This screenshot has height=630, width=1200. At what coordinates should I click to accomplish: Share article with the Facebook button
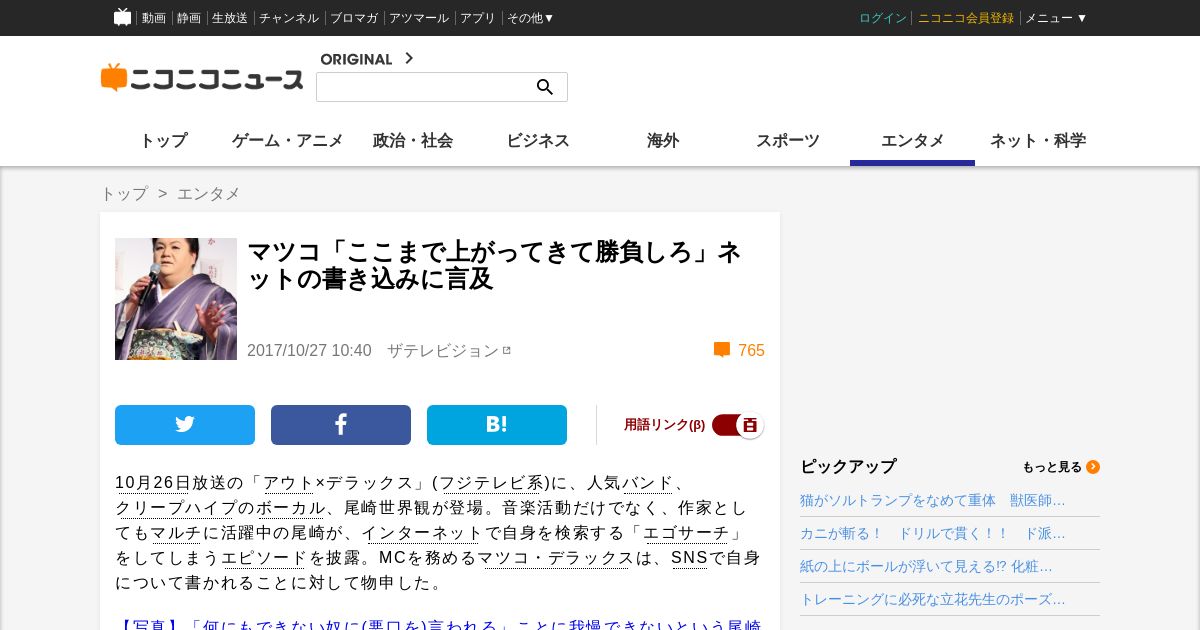coord(341,425)
